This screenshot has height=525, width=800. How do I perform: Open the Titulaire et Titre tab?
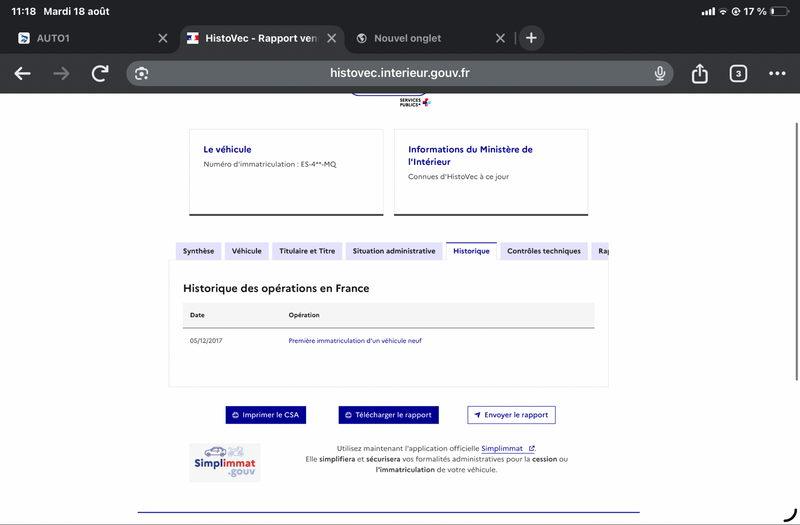(307, 251)
